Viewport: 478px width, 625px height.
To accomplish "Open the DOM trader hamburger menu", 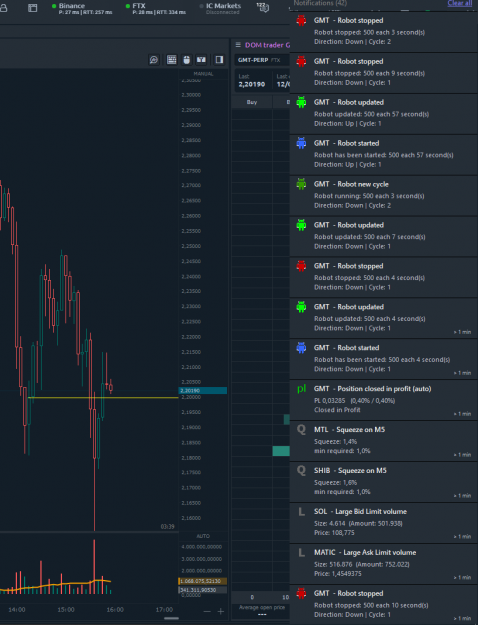I will (238, 45).
